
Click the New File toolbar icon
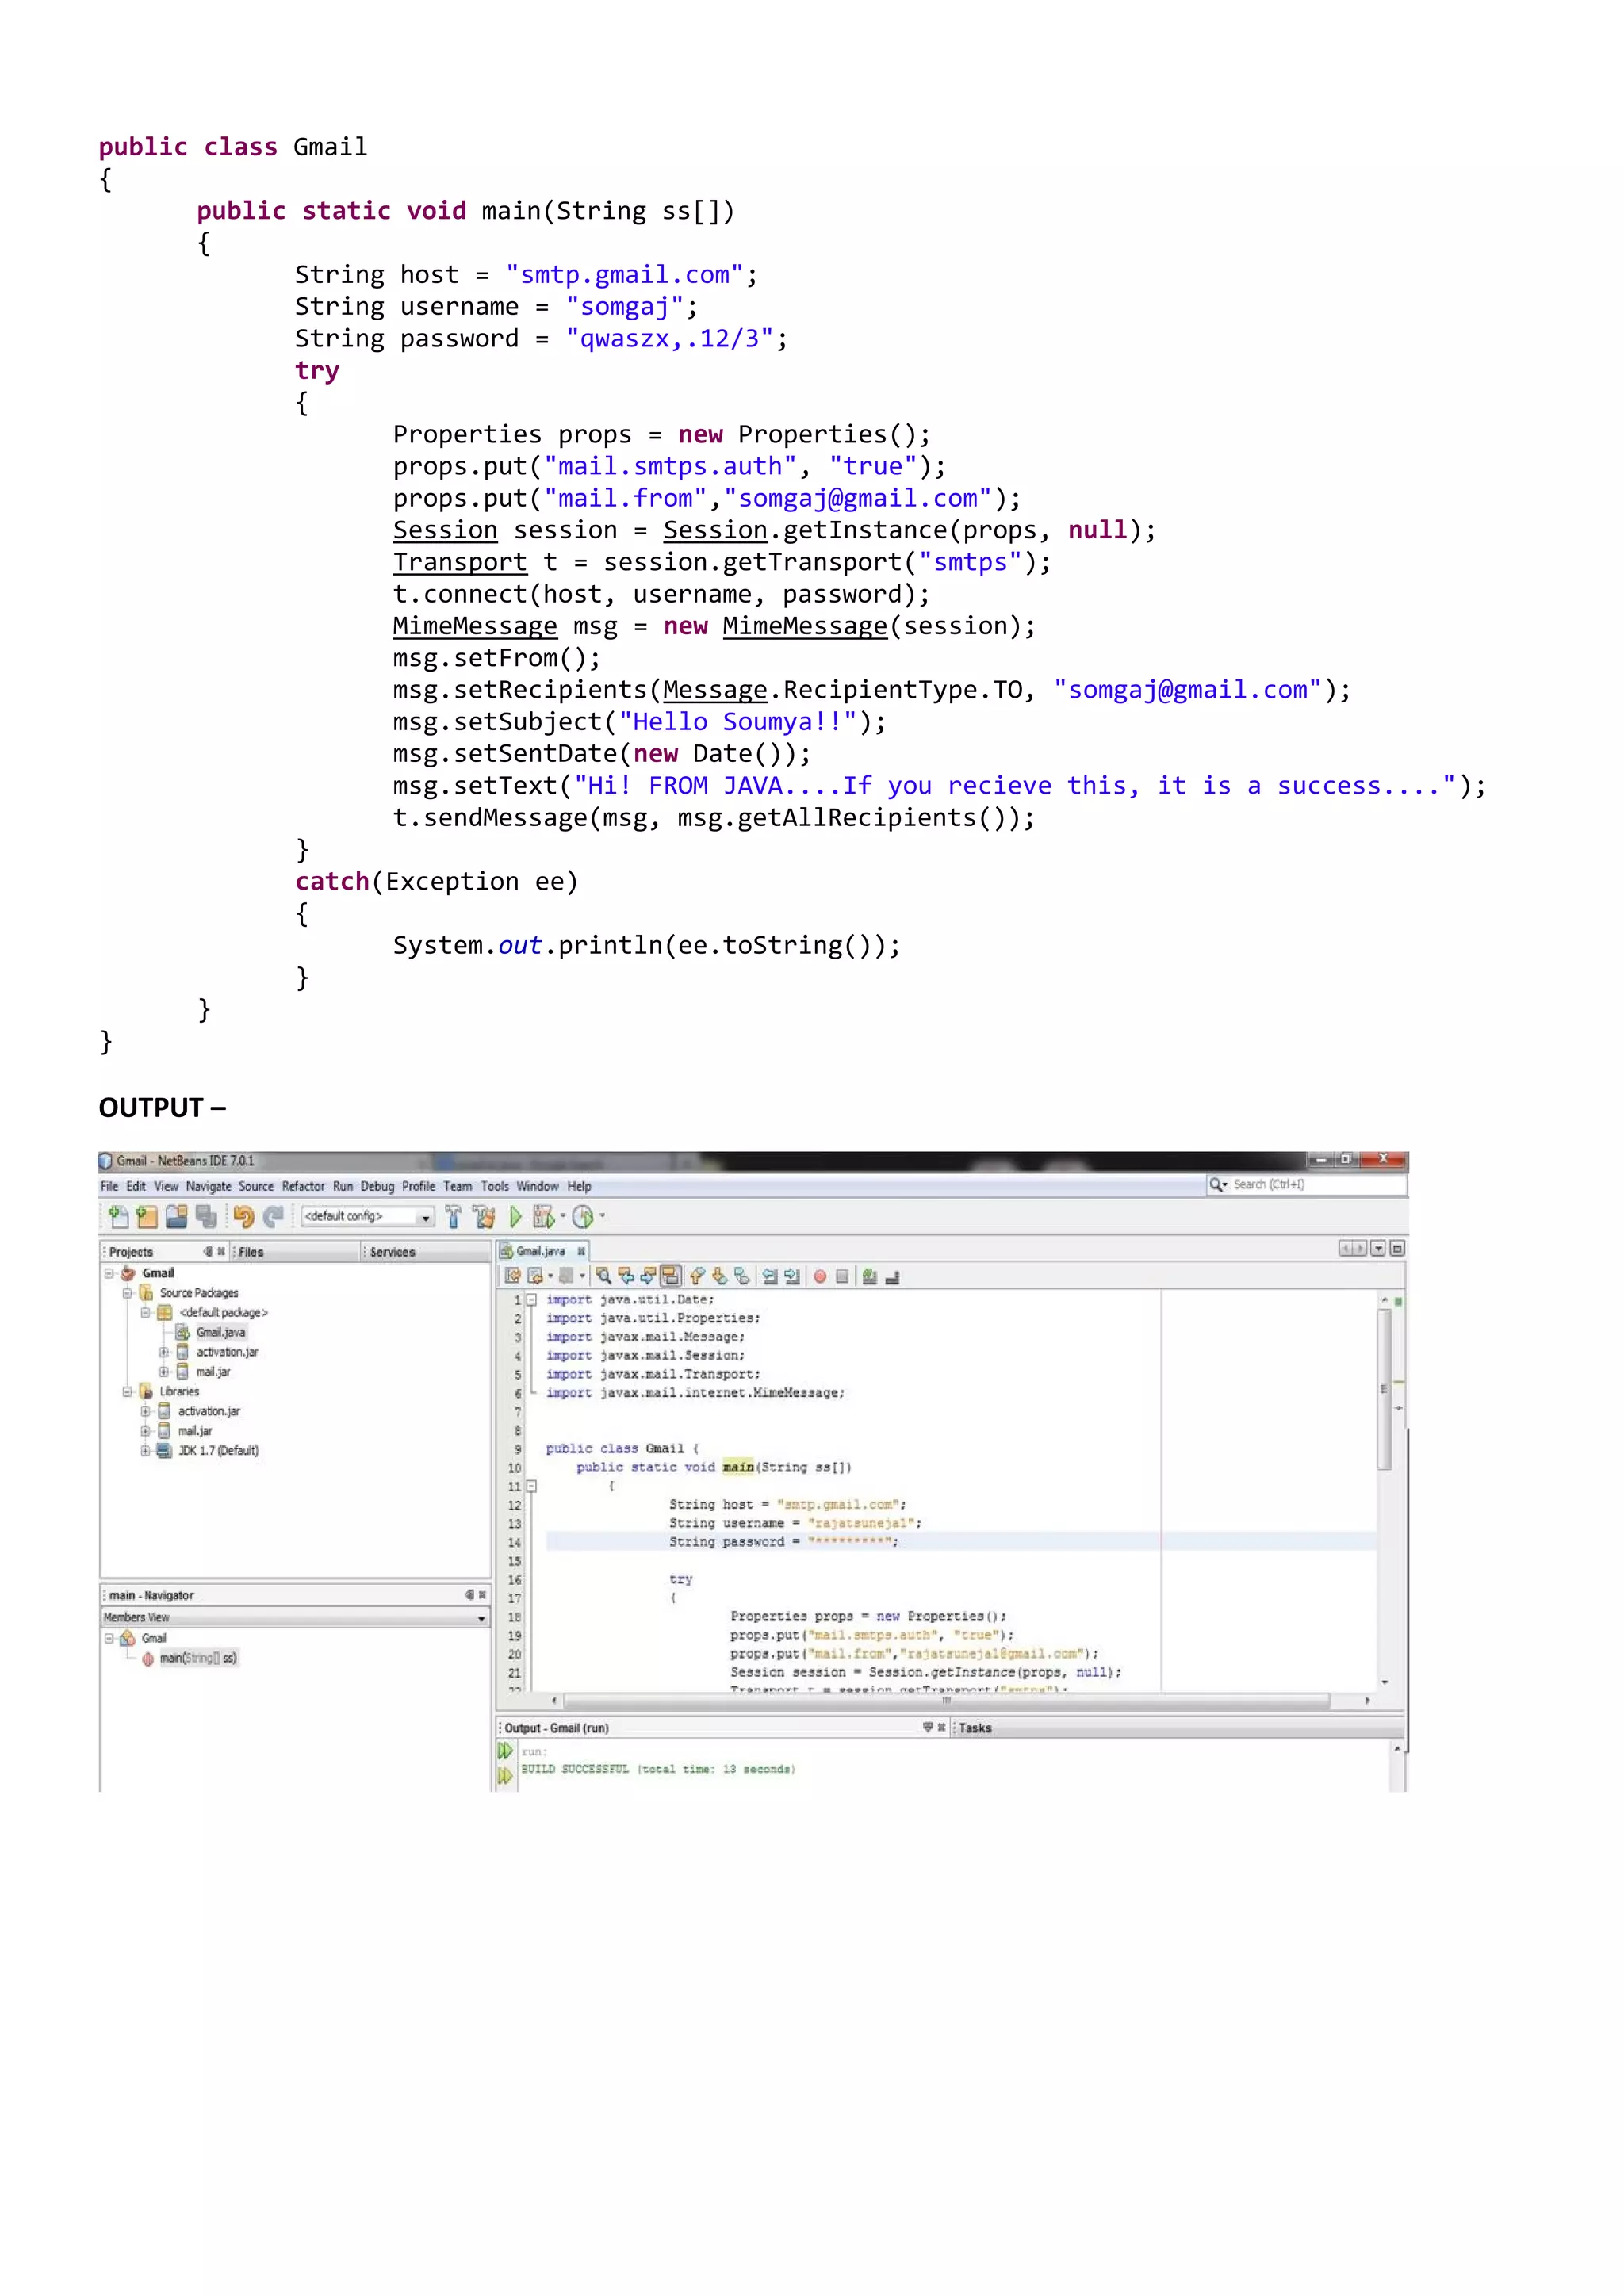click(119, 1217)
